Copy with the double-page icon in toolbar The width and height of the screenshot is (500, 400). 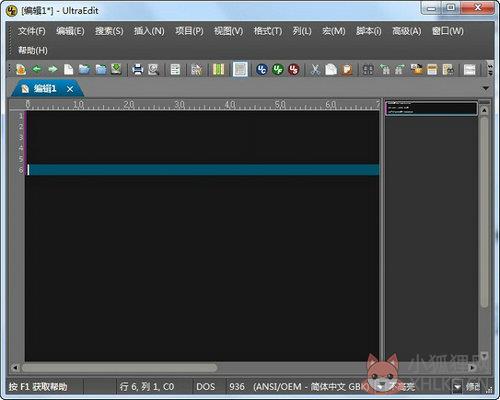[331, 69]
